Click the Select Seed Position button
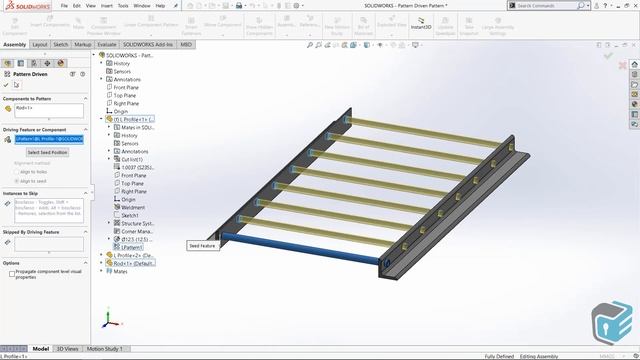The image size is (640, 360). [48, 152]
